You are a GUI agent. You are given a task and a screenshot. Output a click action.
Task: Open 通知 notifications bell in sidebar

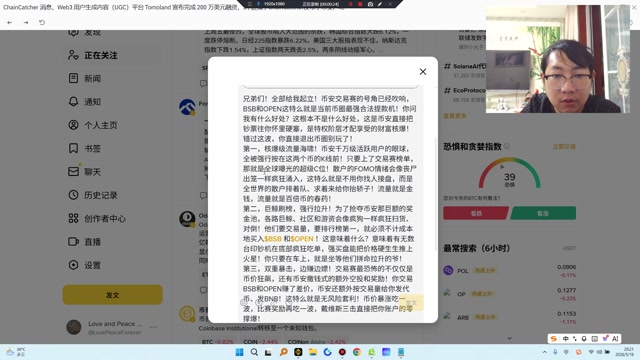tap(73, 102)
